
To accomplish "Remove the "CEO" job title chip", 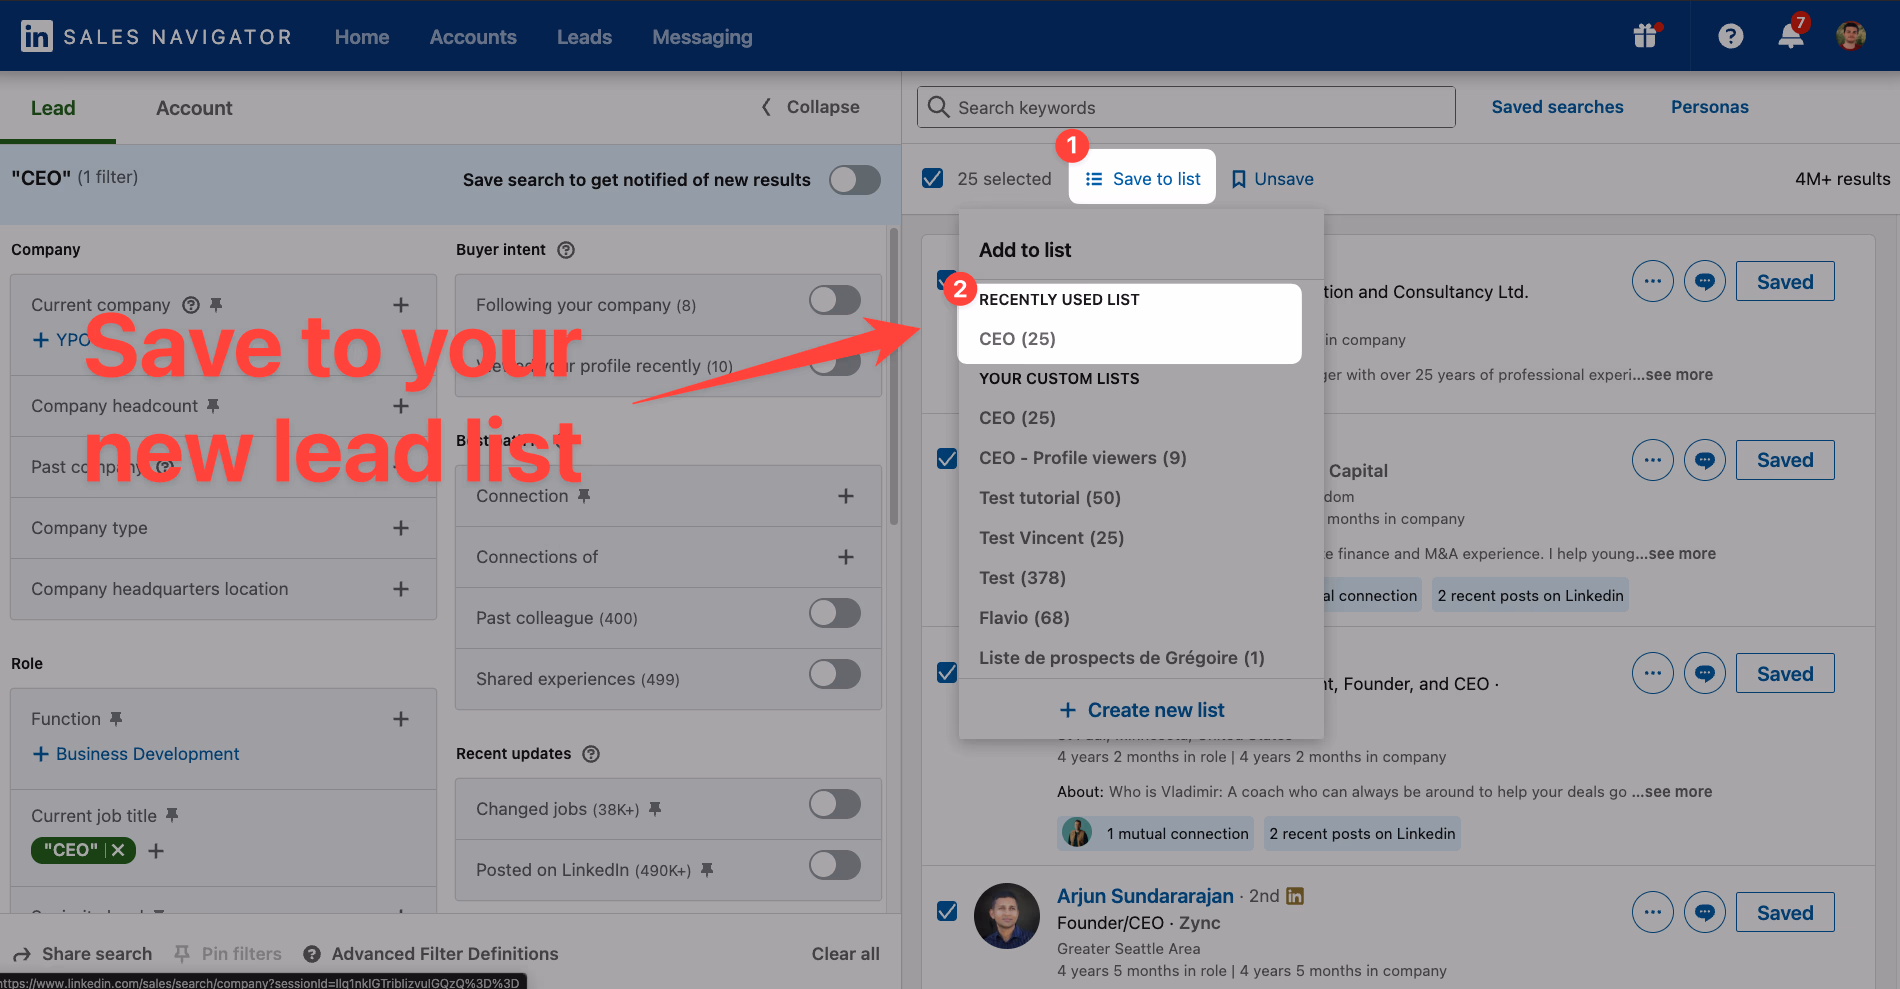I will click(x=118, y=850).
